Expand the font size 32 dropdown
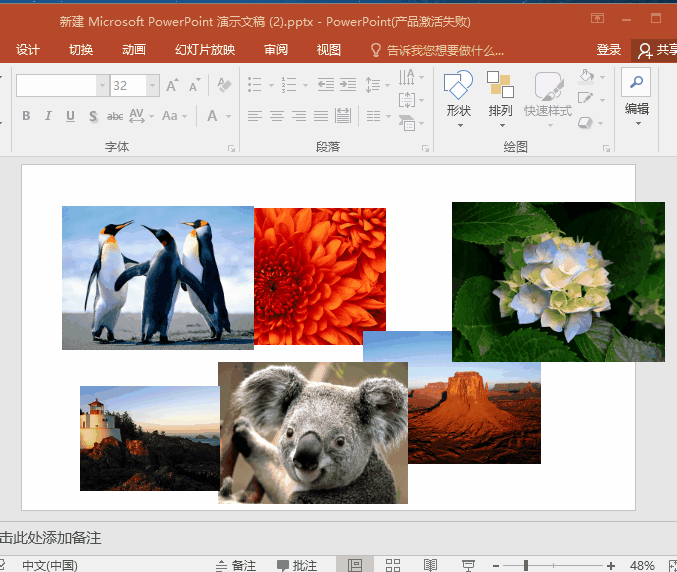This screenshot has height=572, width=677. (151, 86)
